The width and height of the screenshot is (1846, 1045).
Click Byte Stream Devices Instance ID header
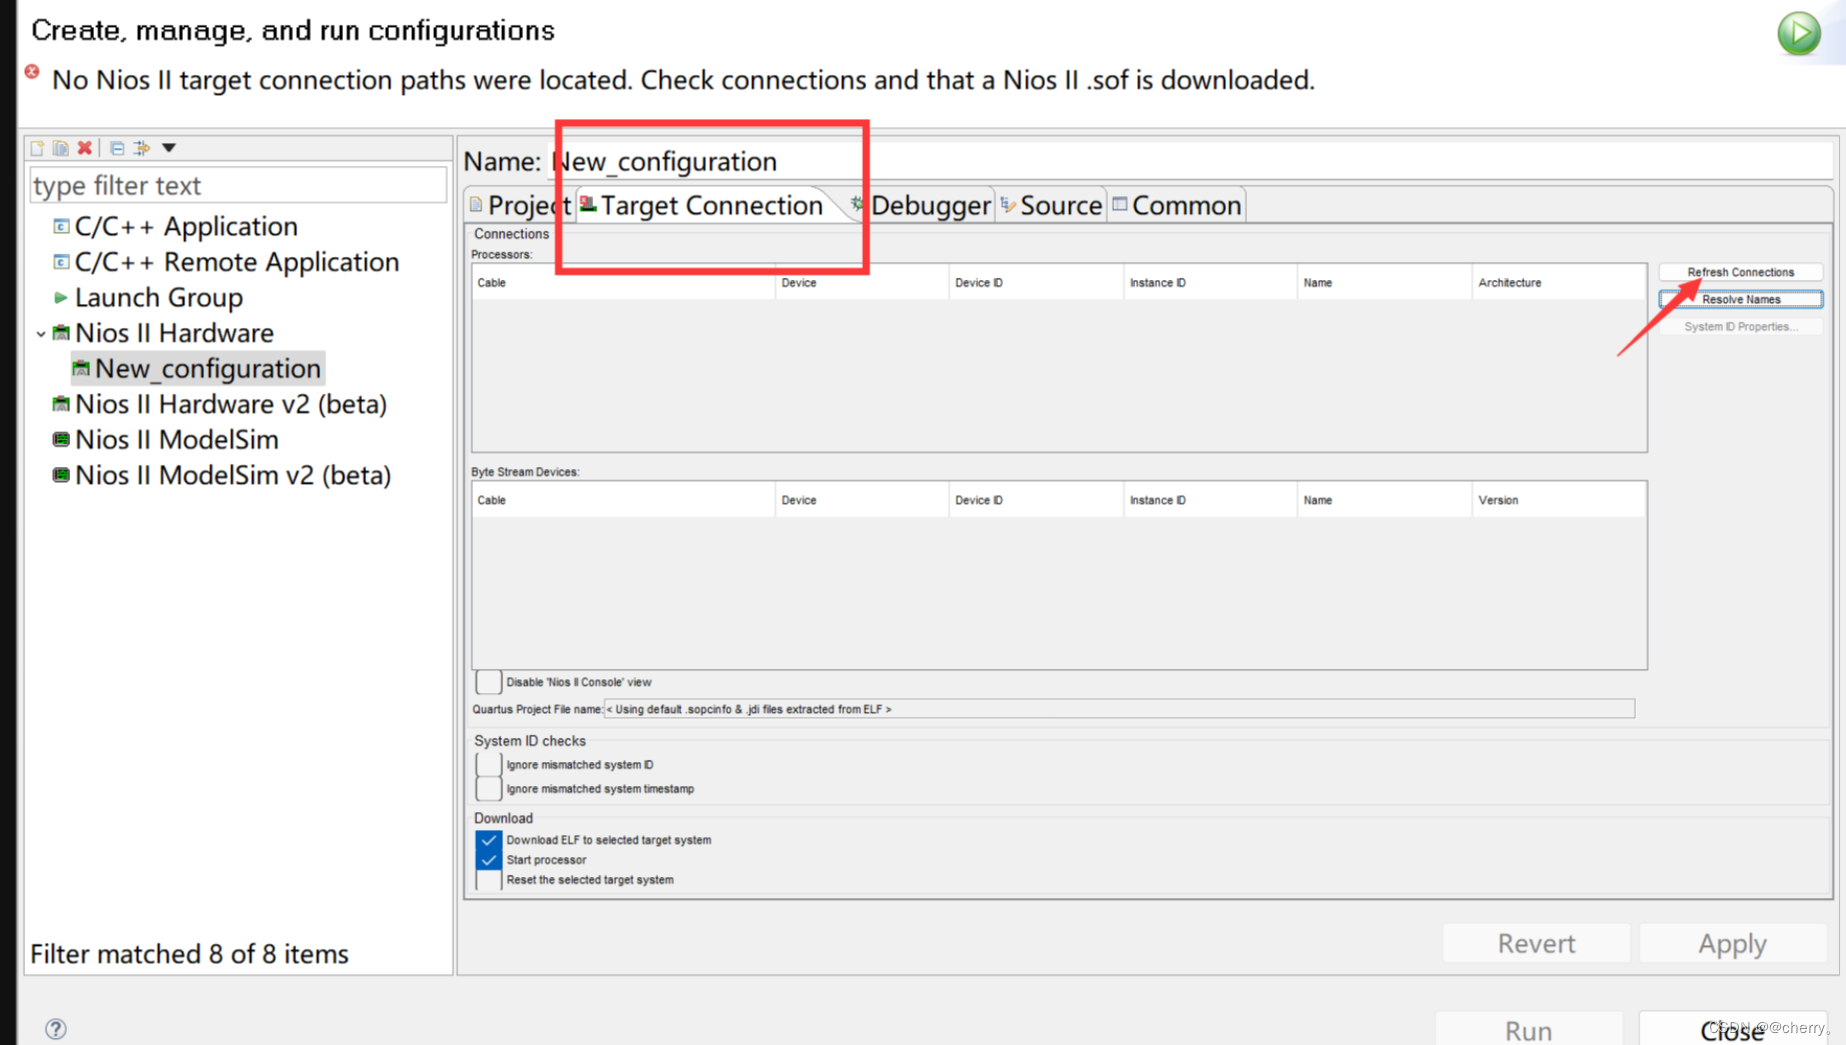pos(1210,500)
